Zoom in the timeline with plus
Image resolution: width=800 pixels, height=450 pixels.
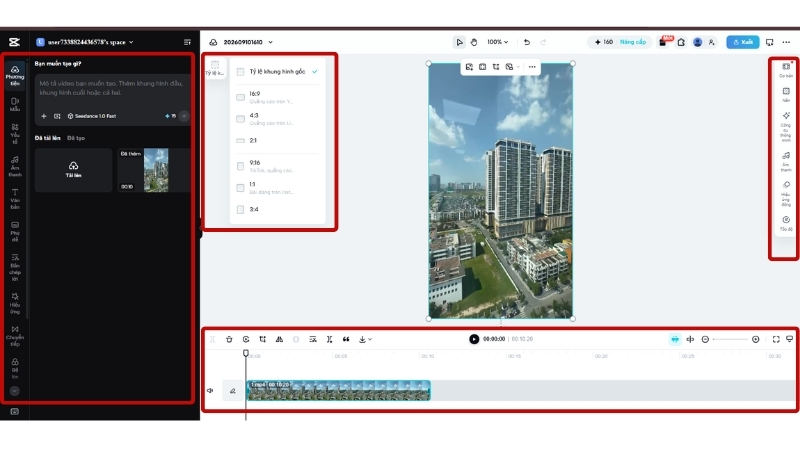[756, 339]
